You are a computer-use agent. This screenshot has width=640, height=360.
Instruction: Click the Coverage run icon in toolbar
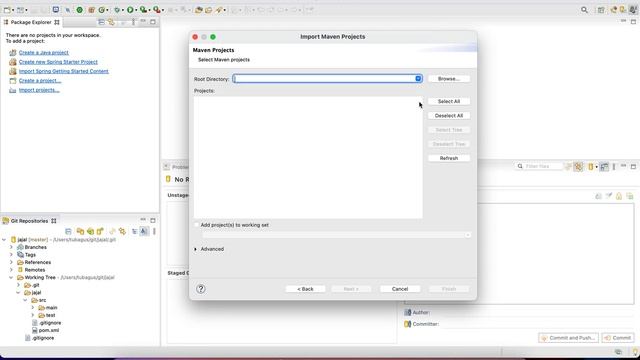coord(143,10)
